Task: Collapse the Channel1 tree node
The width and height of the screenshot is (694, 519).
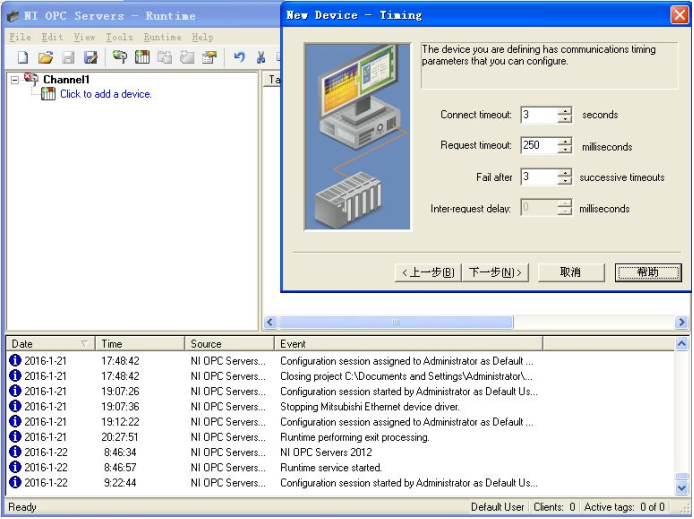Action: tap(15, 80)
